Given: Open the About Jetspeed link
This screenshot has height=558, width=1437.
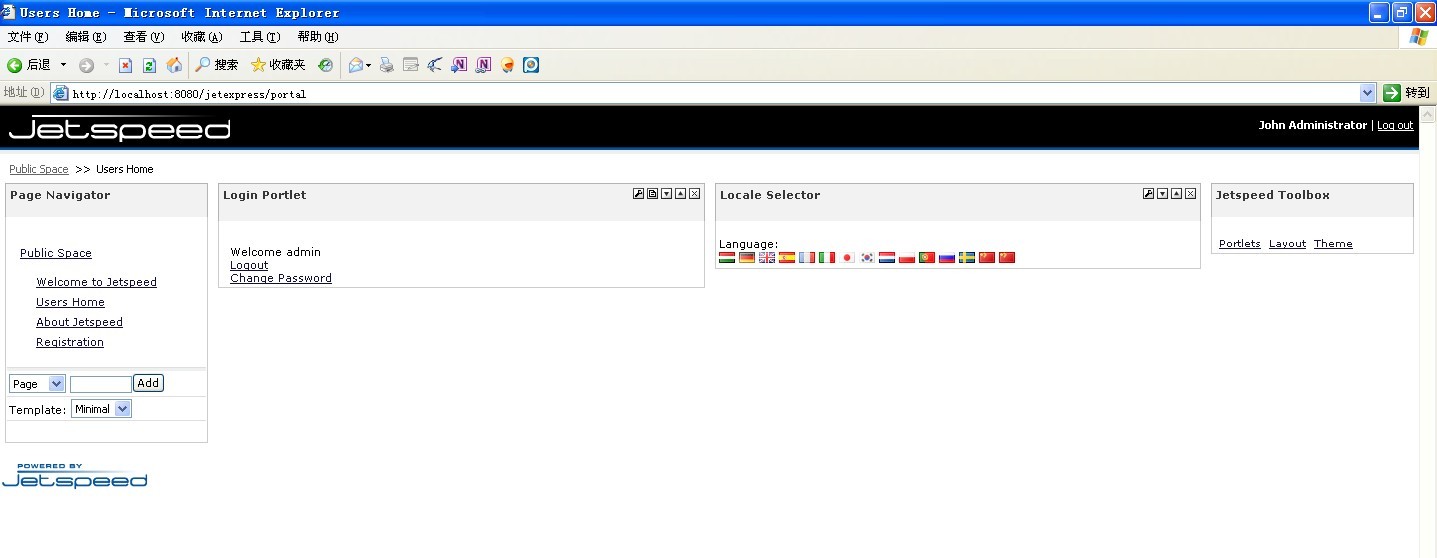Looking at the screenshot, I should click(x=80, y=322).
